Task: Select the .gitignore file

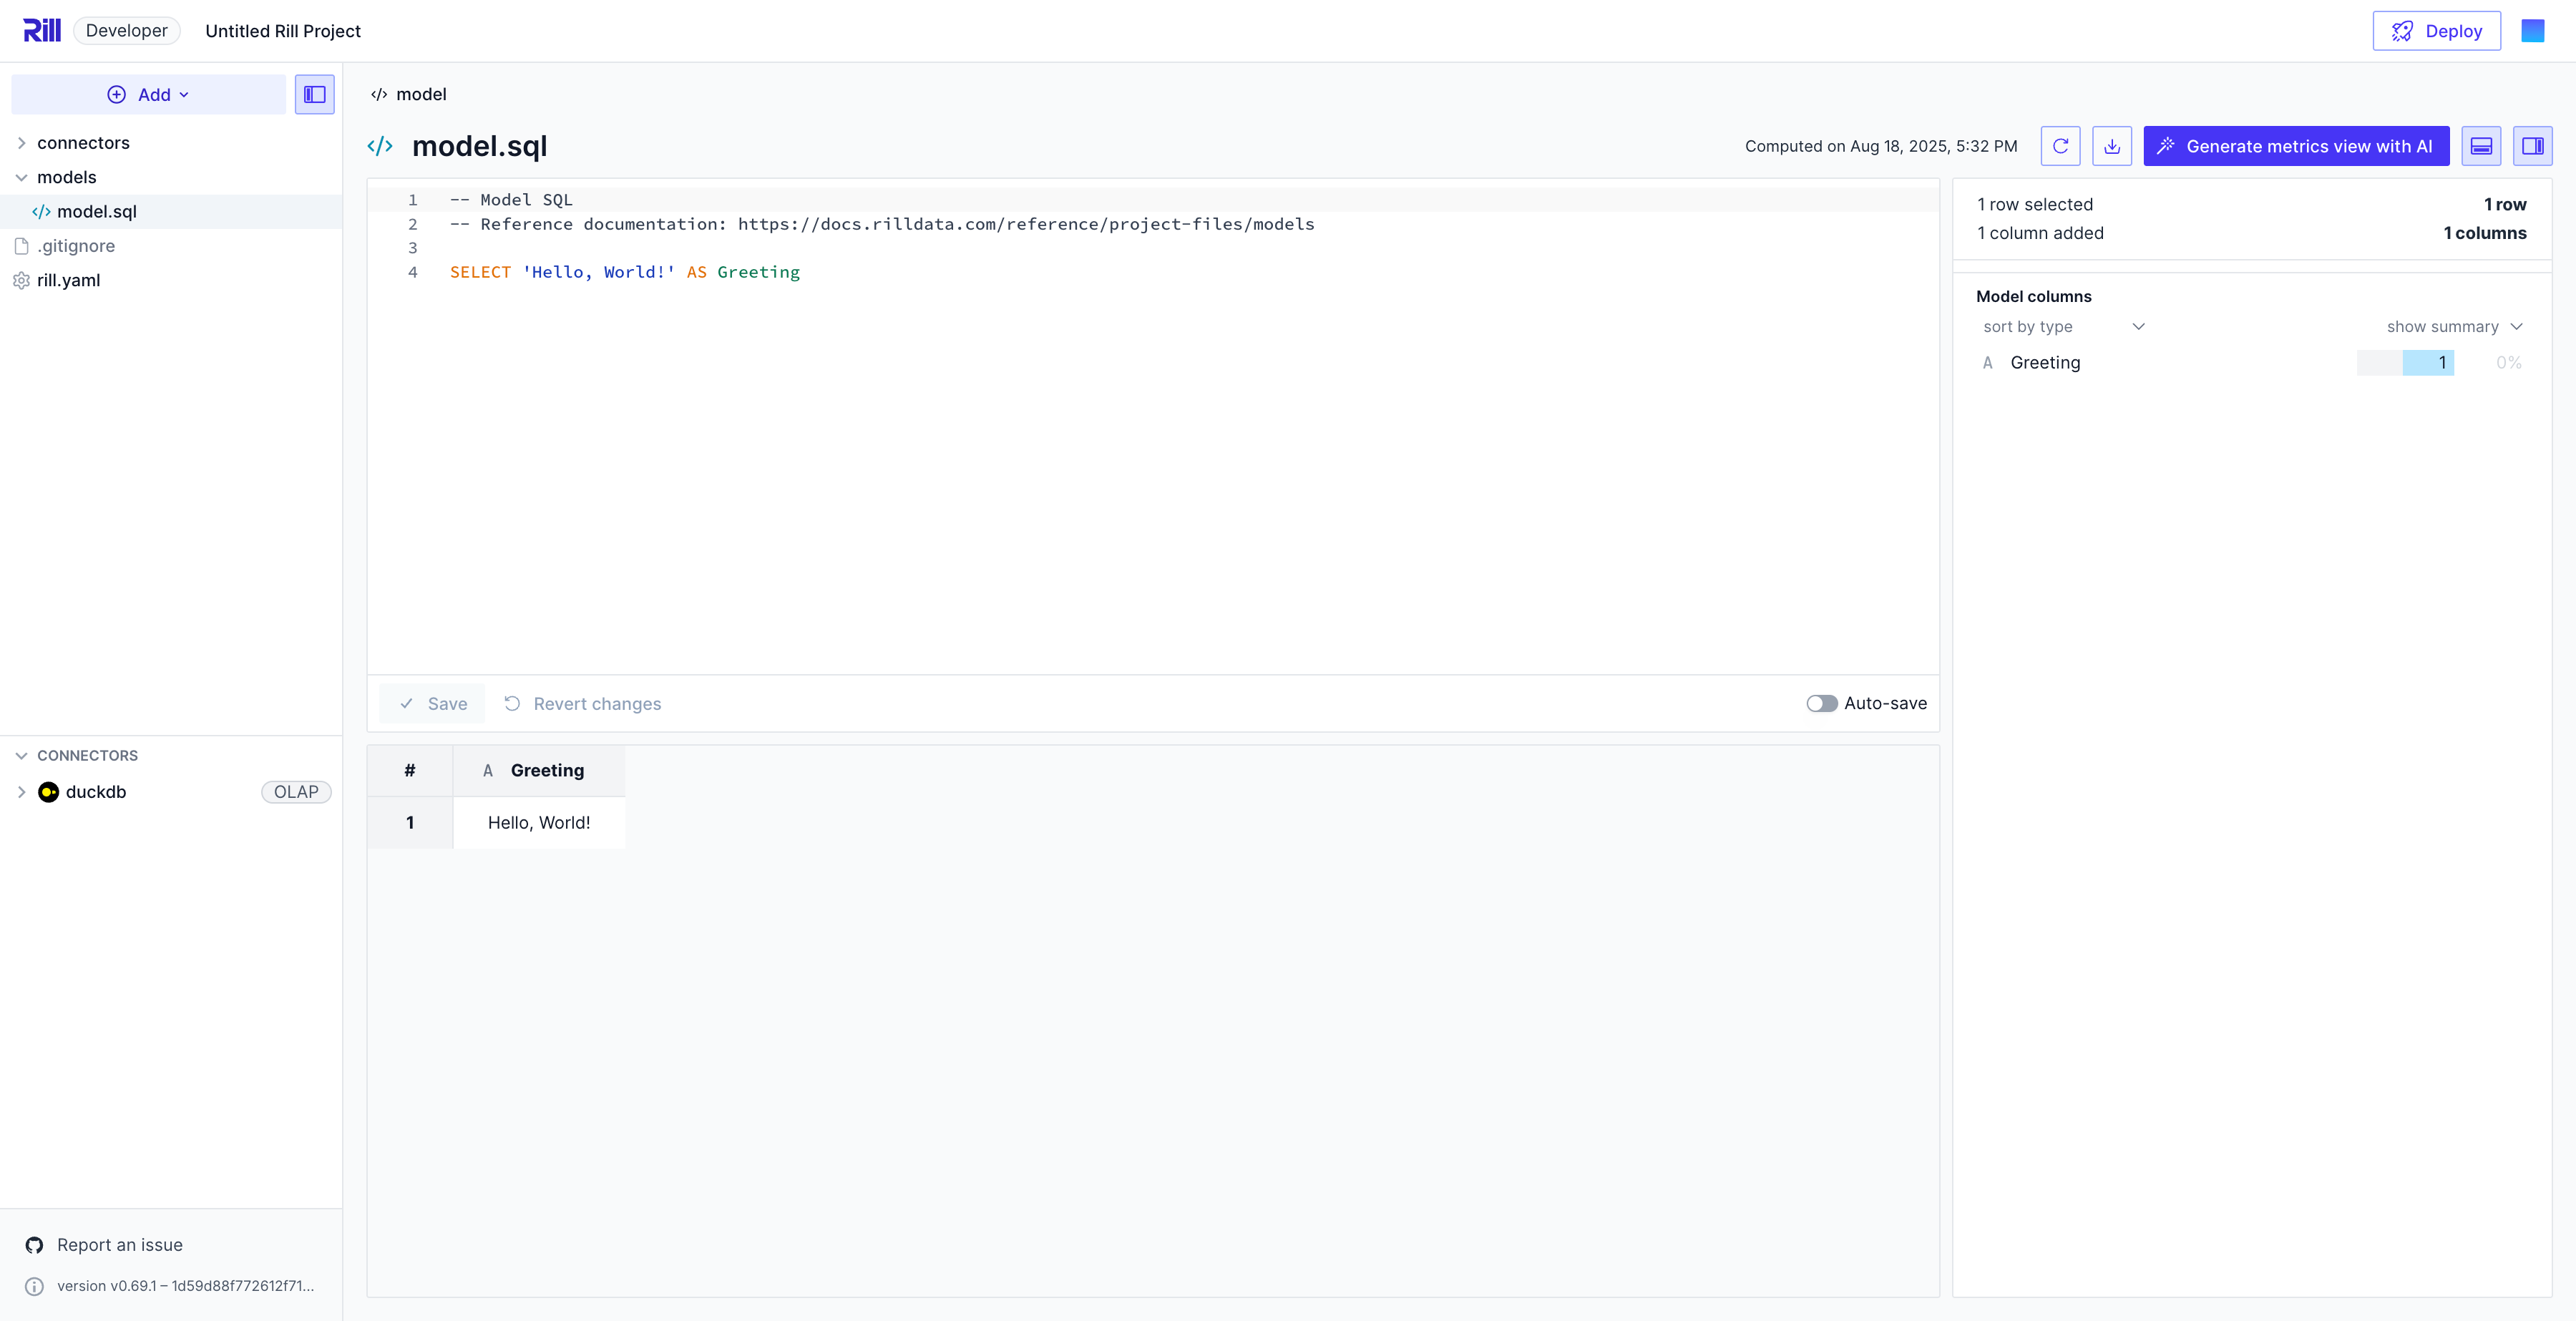Action: coord(76,246)
